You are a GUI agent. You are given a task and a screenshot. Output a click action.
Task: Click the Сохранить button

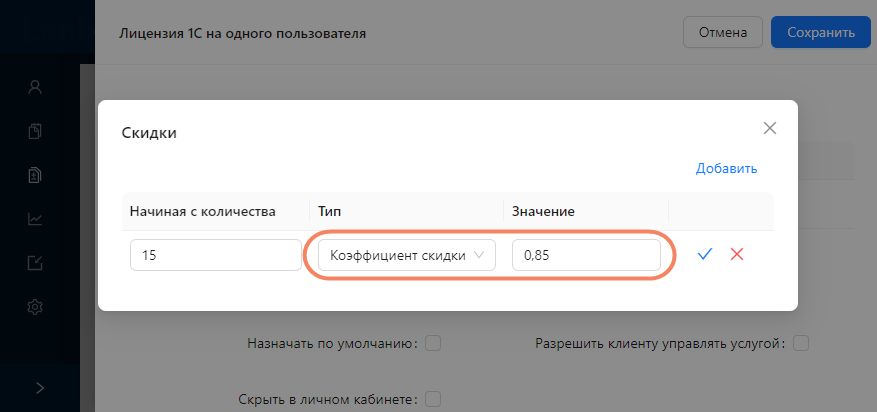[x=821, y=32]
